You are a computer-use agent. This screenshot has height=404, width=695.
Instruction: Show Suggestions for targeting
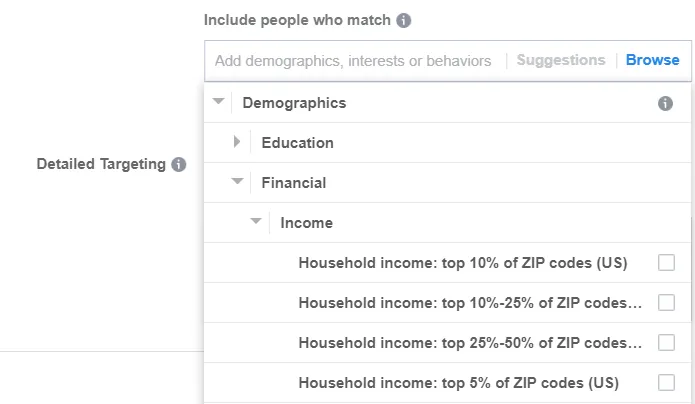point(561,60)
